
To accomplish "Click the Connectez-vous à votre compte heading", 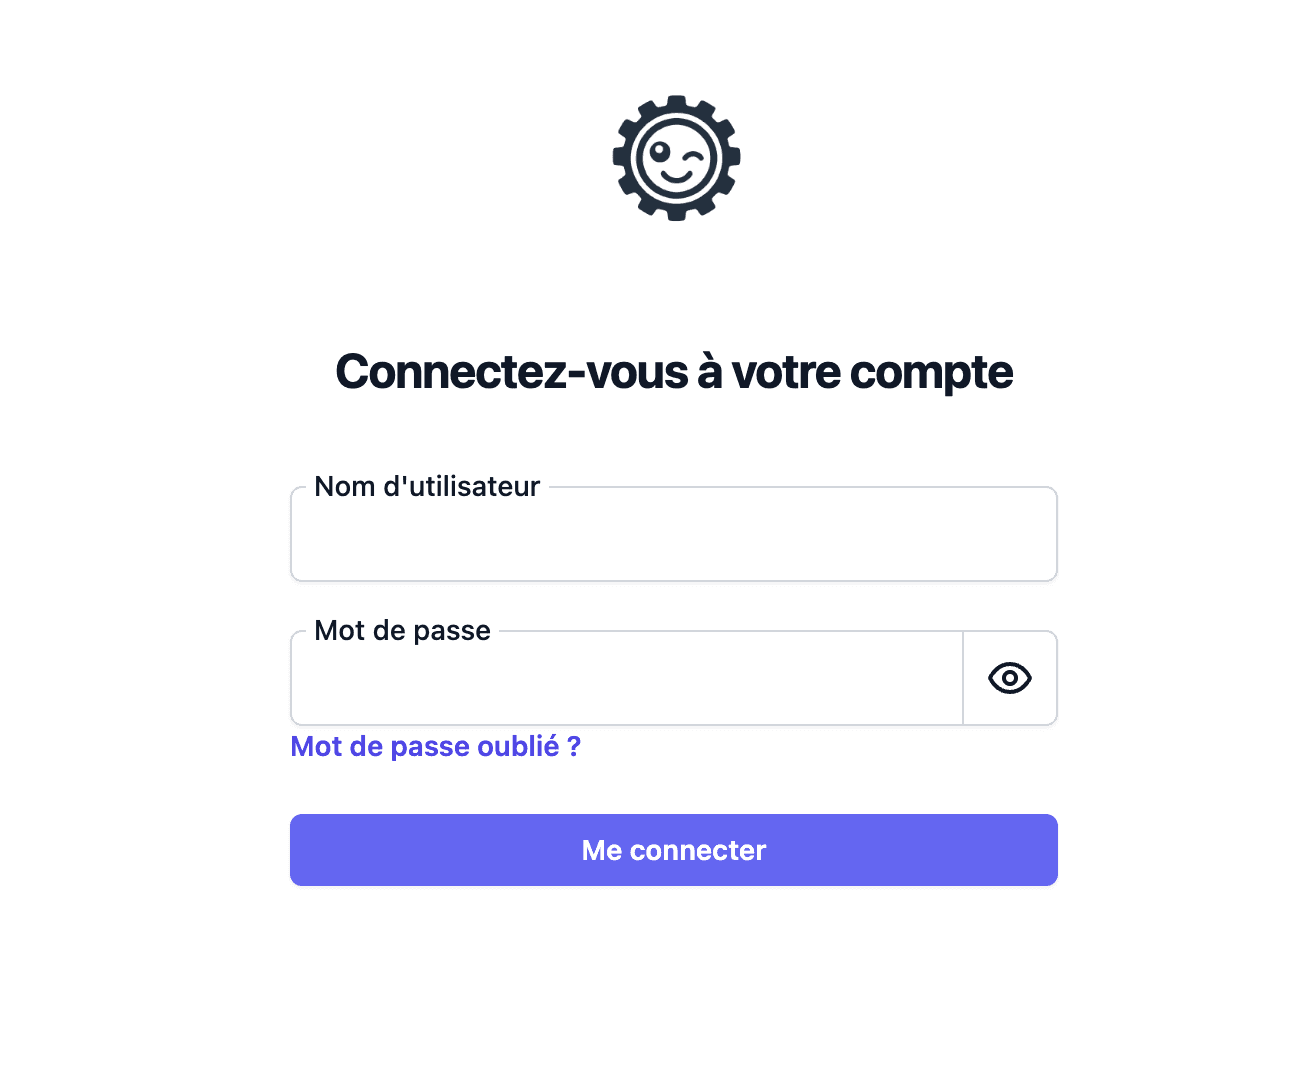I will click(x=674, y=372).
